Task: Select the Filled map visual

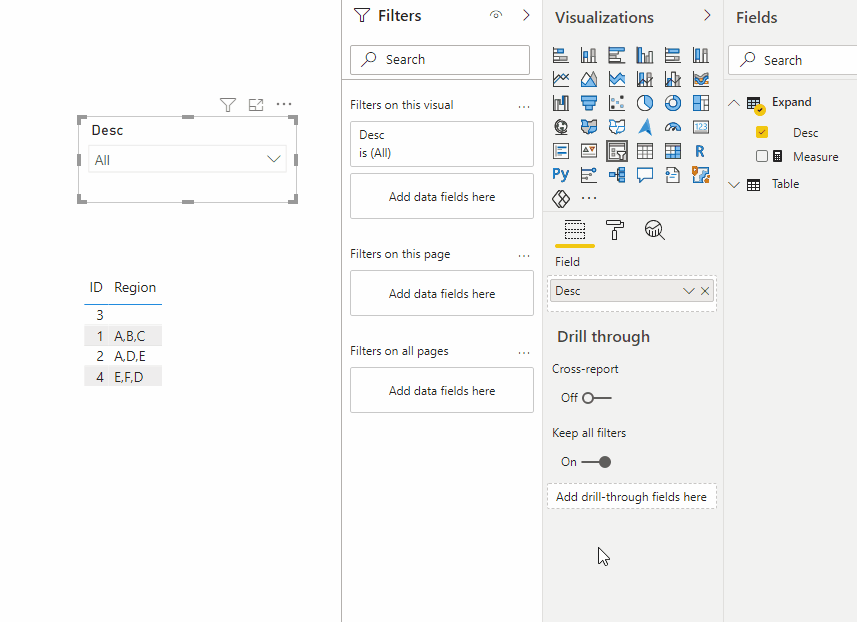Action: point(589,127)
